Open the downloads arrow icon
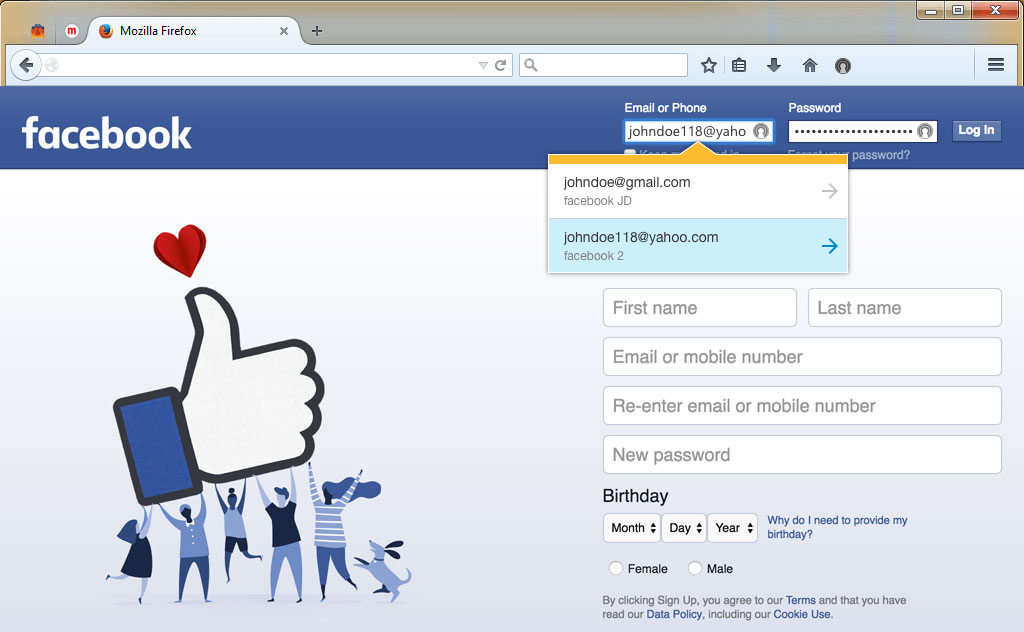Screen dimensions: 1024x632 773,65
